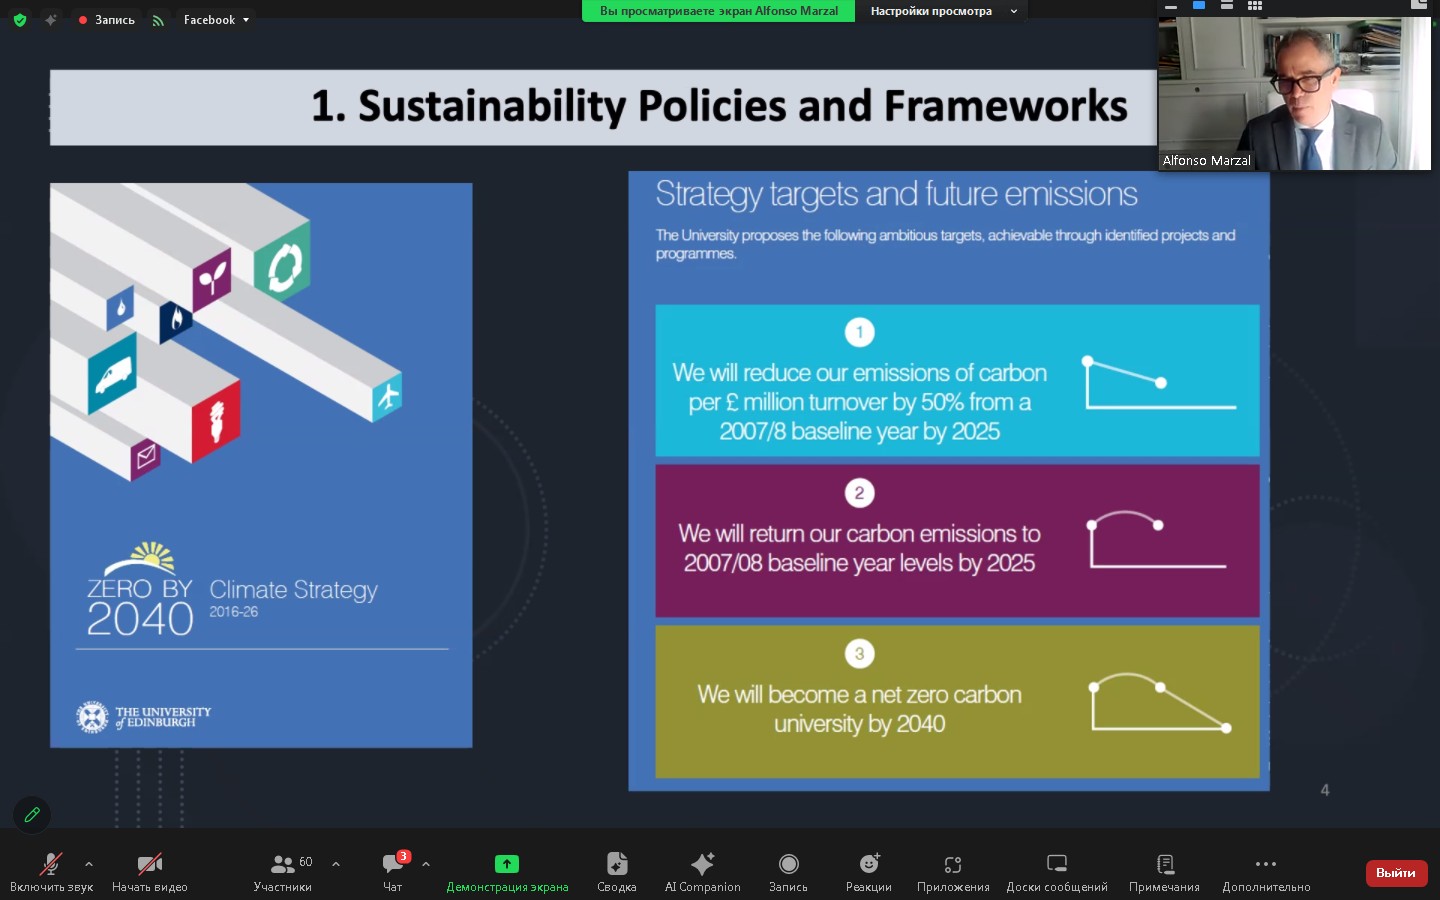Screen dimensions: 1440x900
Task: Click the Alfonso Marzal name label
Action: point(1206,160)
